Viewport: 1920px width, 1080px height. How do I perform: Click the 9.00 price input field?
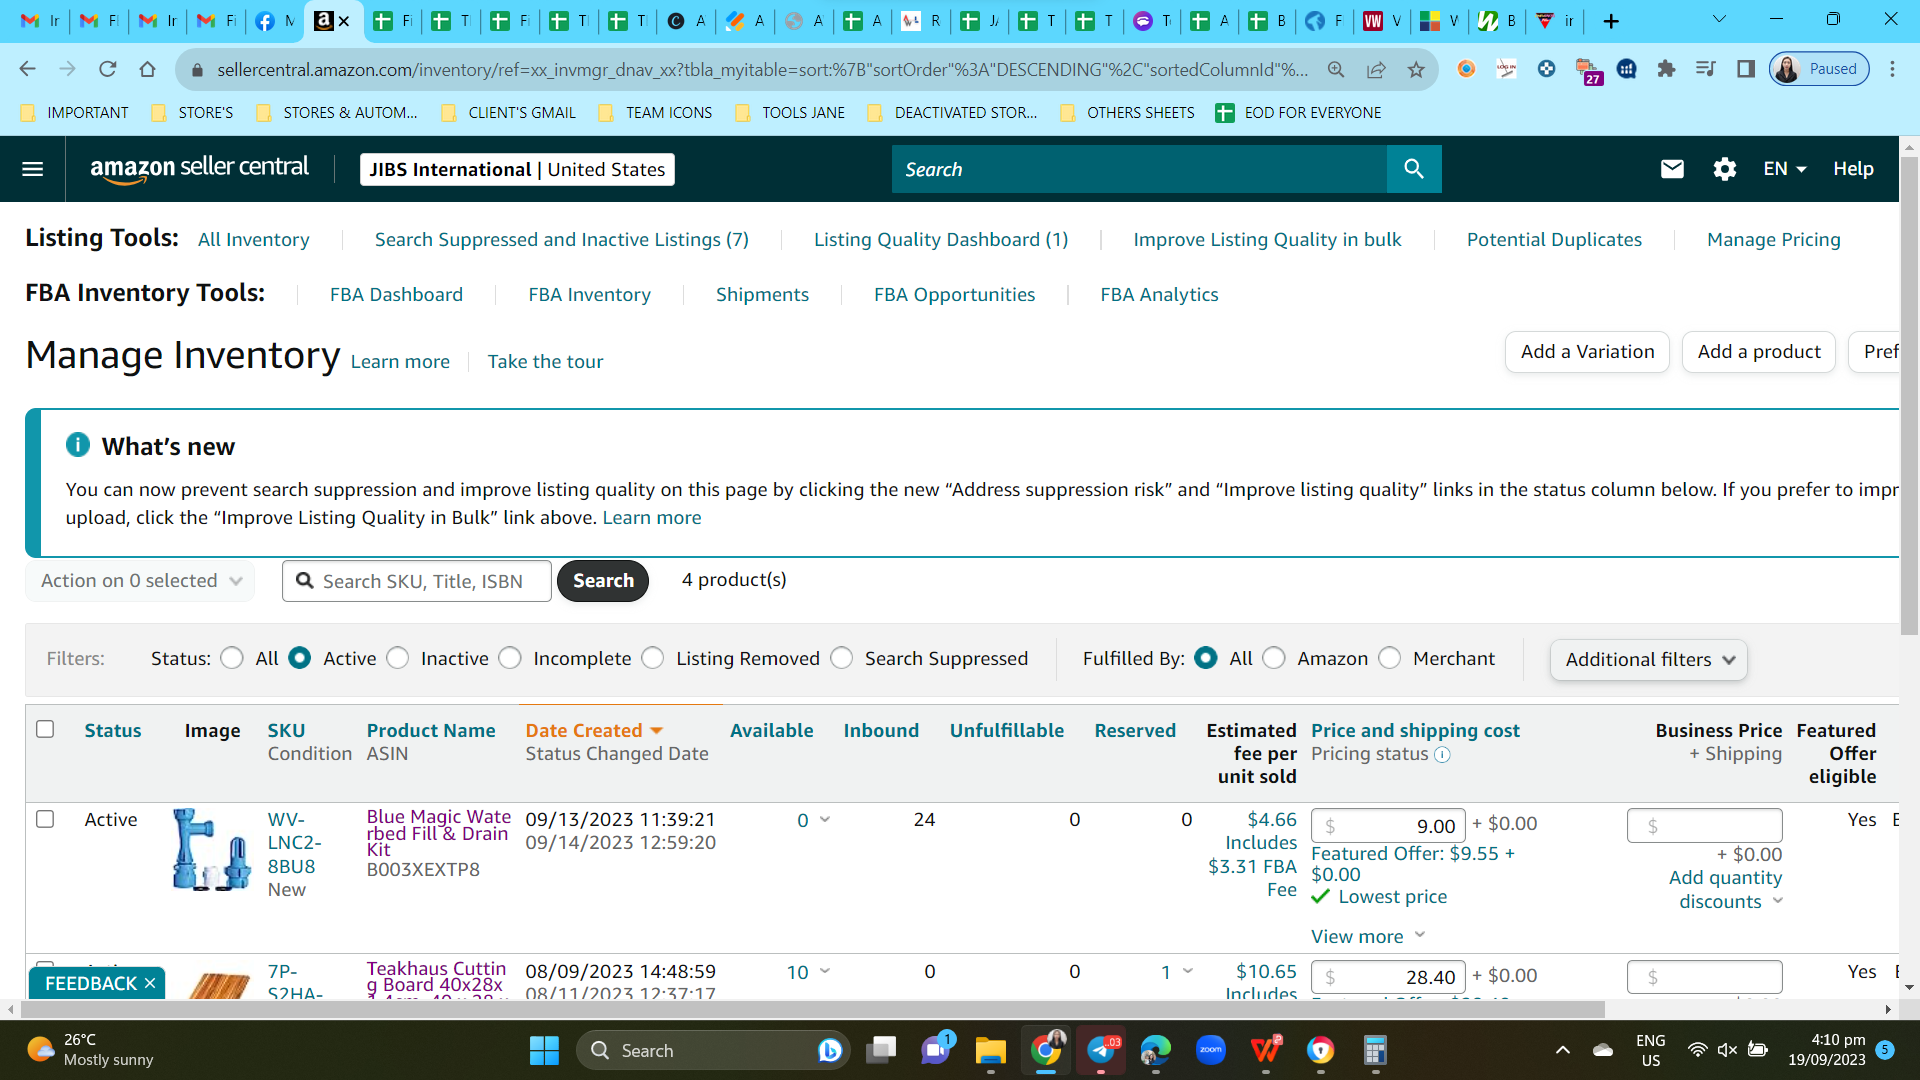coord(1388,826)
